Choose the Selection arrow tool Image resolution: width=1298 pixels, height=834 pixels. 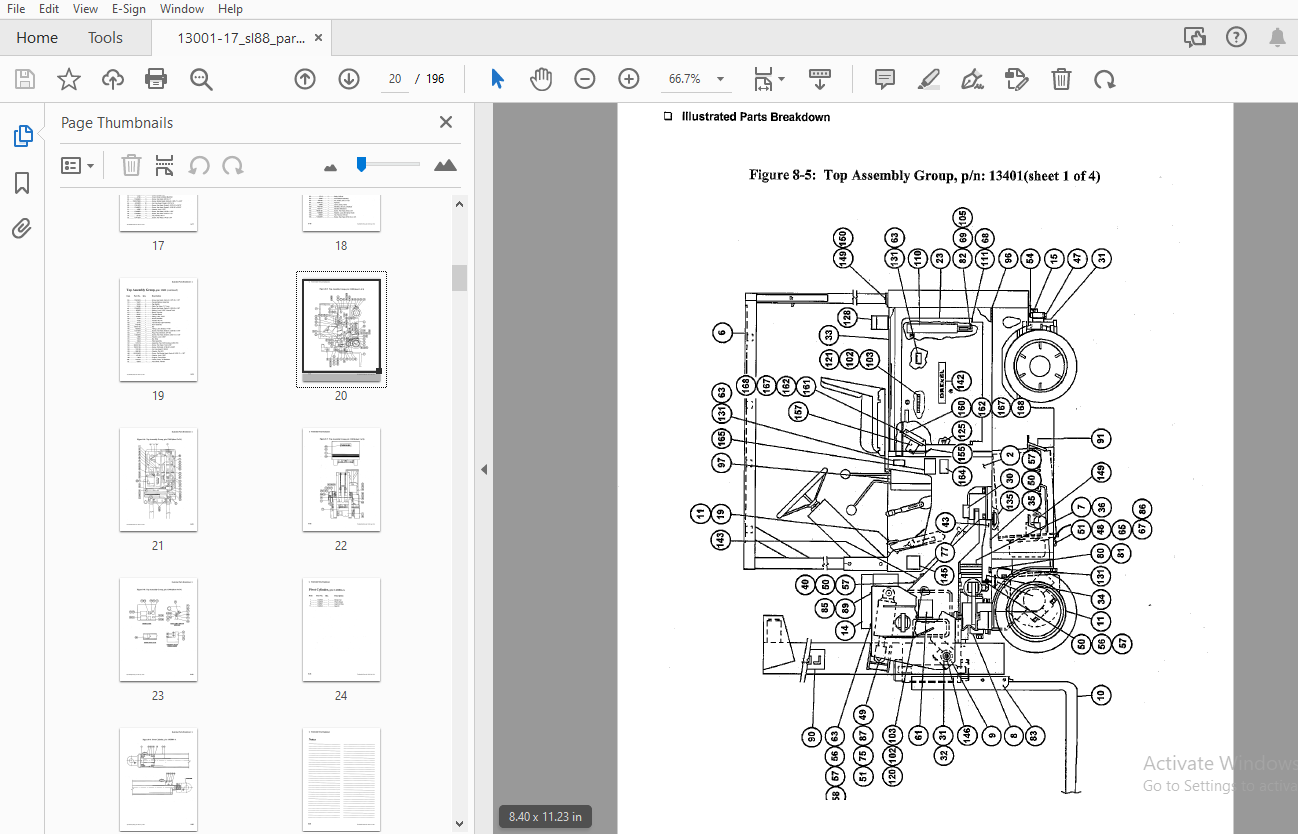[x=497, y=79]
